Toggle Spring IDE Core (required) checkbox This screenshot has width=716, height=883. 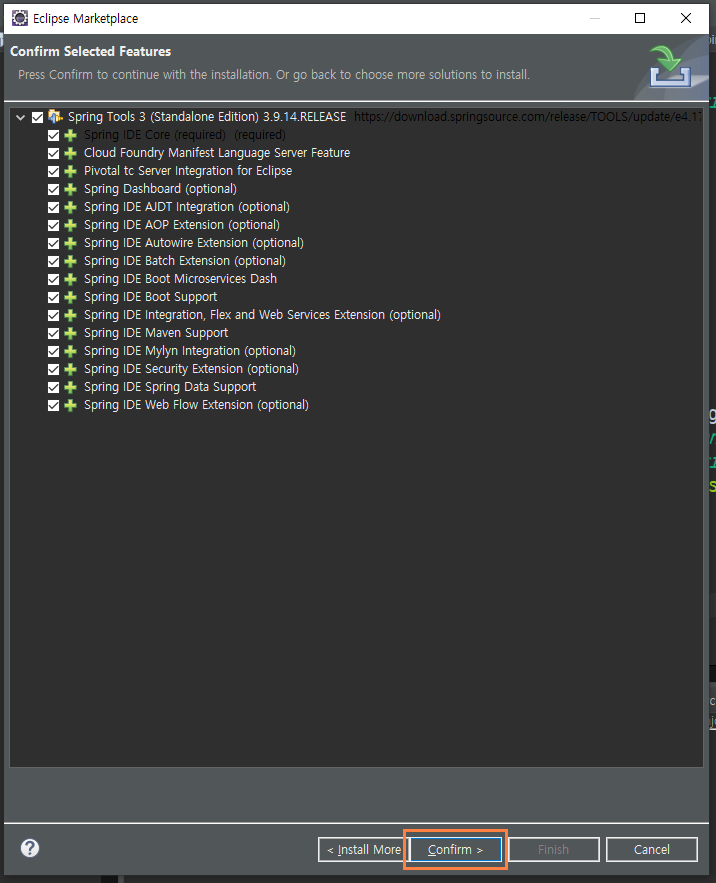click(54, 135)
